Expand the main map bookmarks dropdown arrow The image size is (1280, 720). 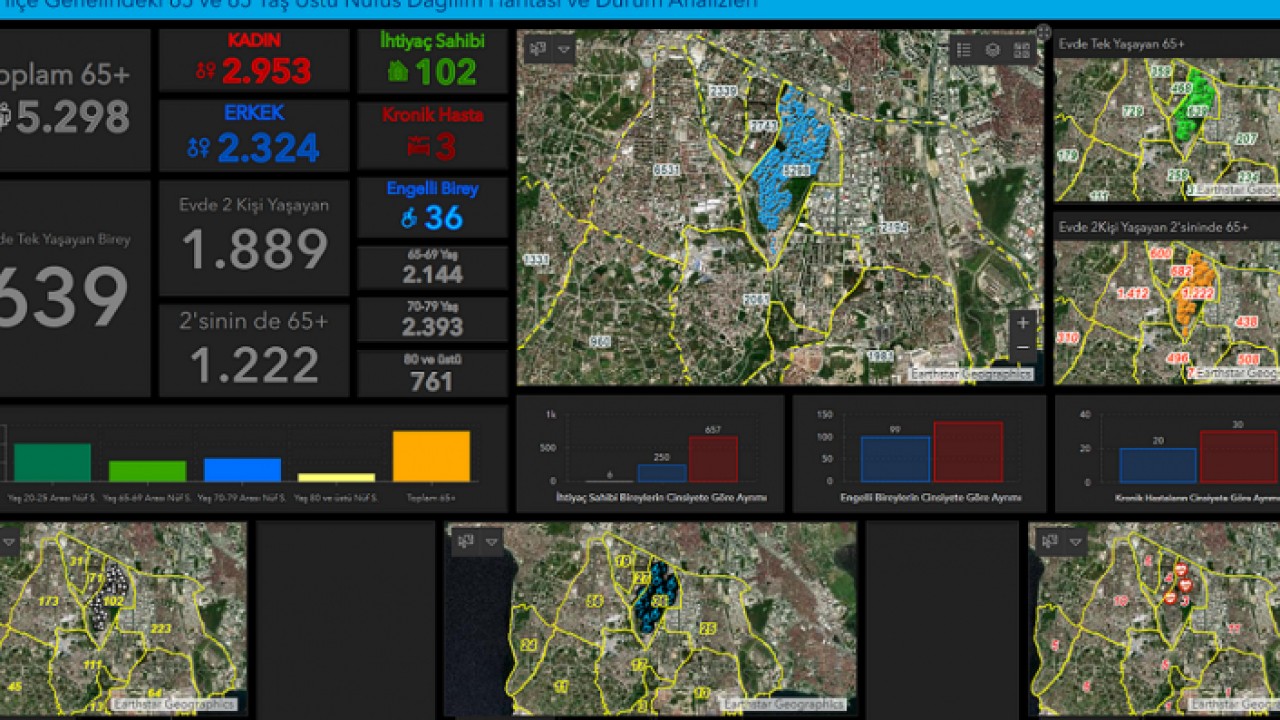coord(564,49)
